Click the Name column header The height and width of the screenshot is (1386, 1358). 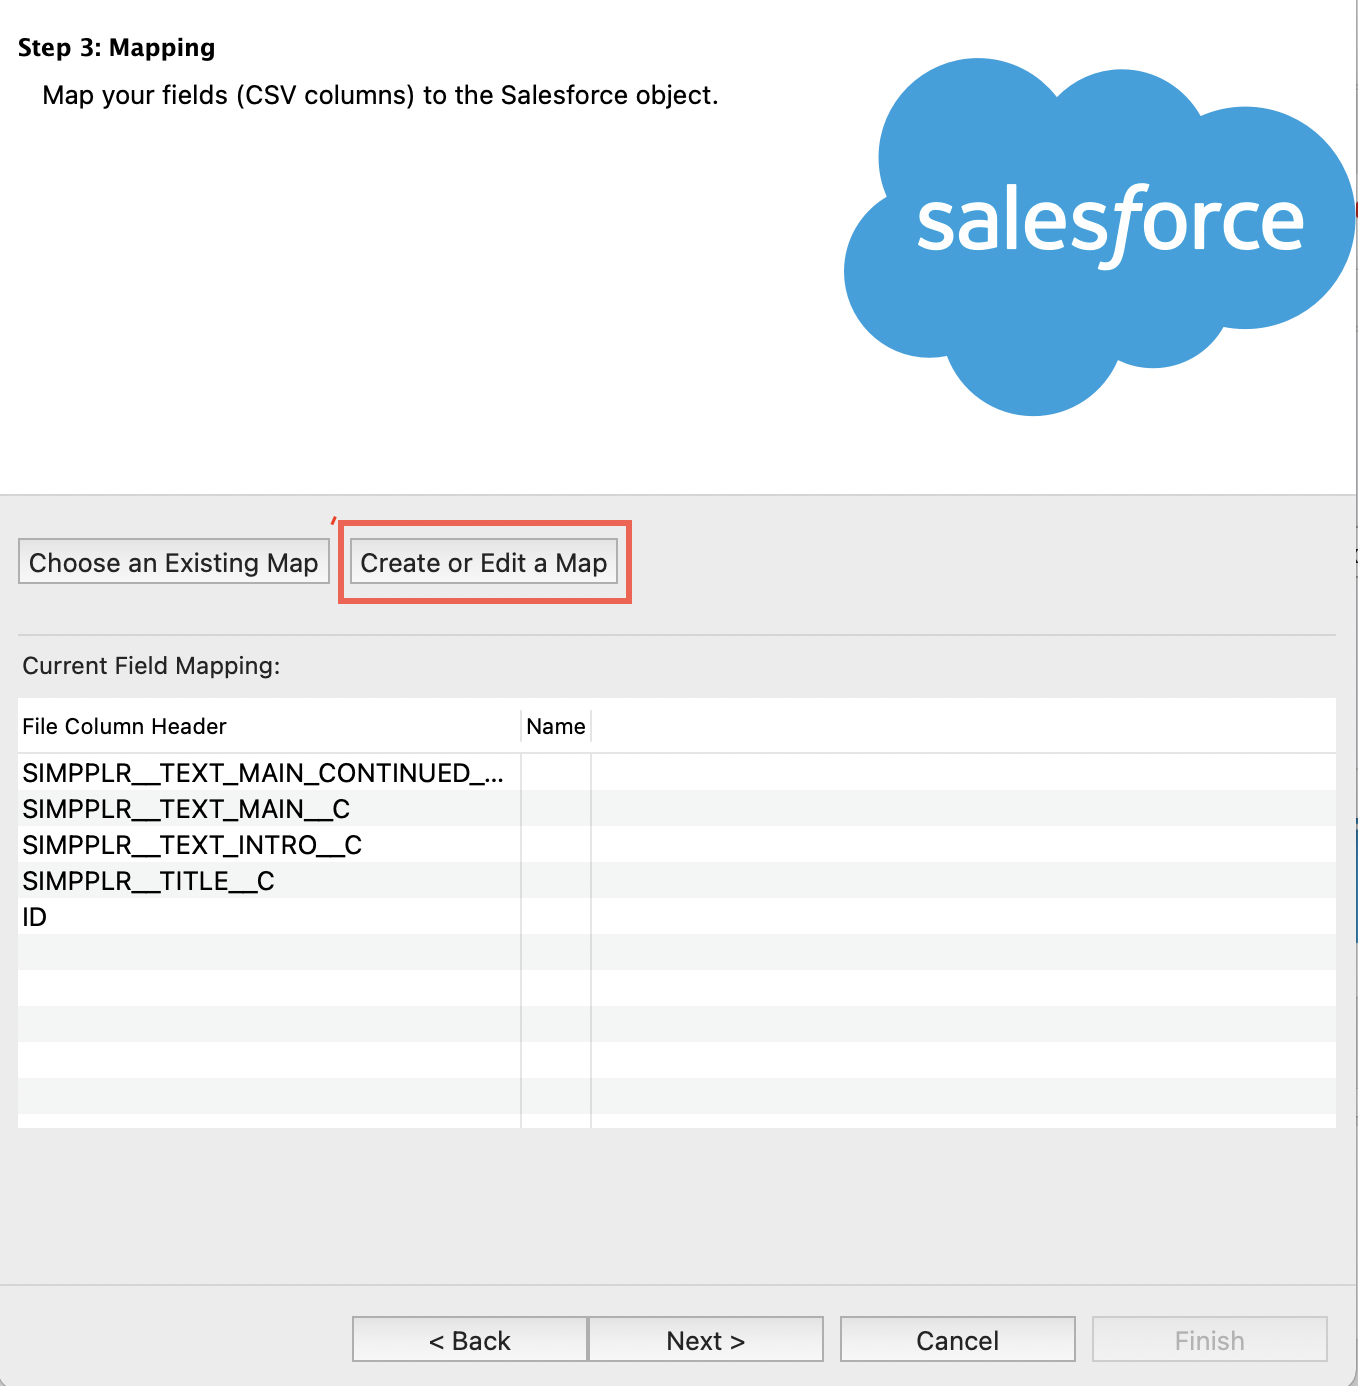click(x=556, y=726)
